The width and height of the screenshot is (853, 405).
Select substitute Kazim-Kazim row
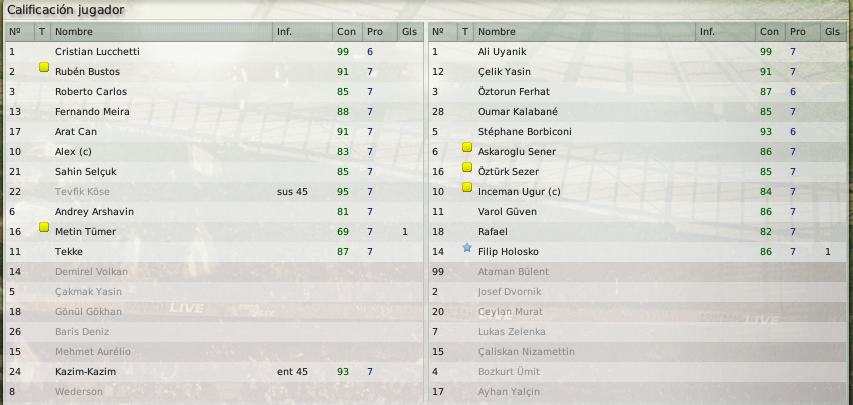point(214,372)
